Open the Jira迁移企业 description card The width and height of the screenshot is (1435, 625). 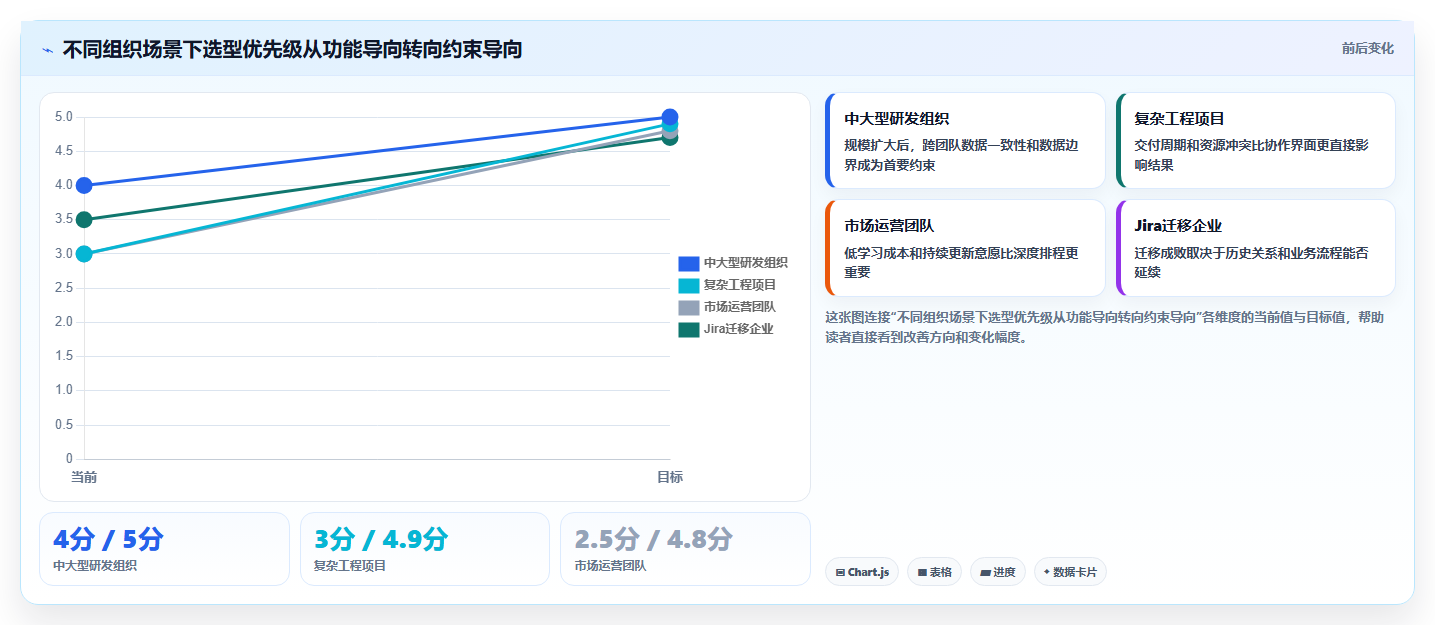click(1255, 248)
